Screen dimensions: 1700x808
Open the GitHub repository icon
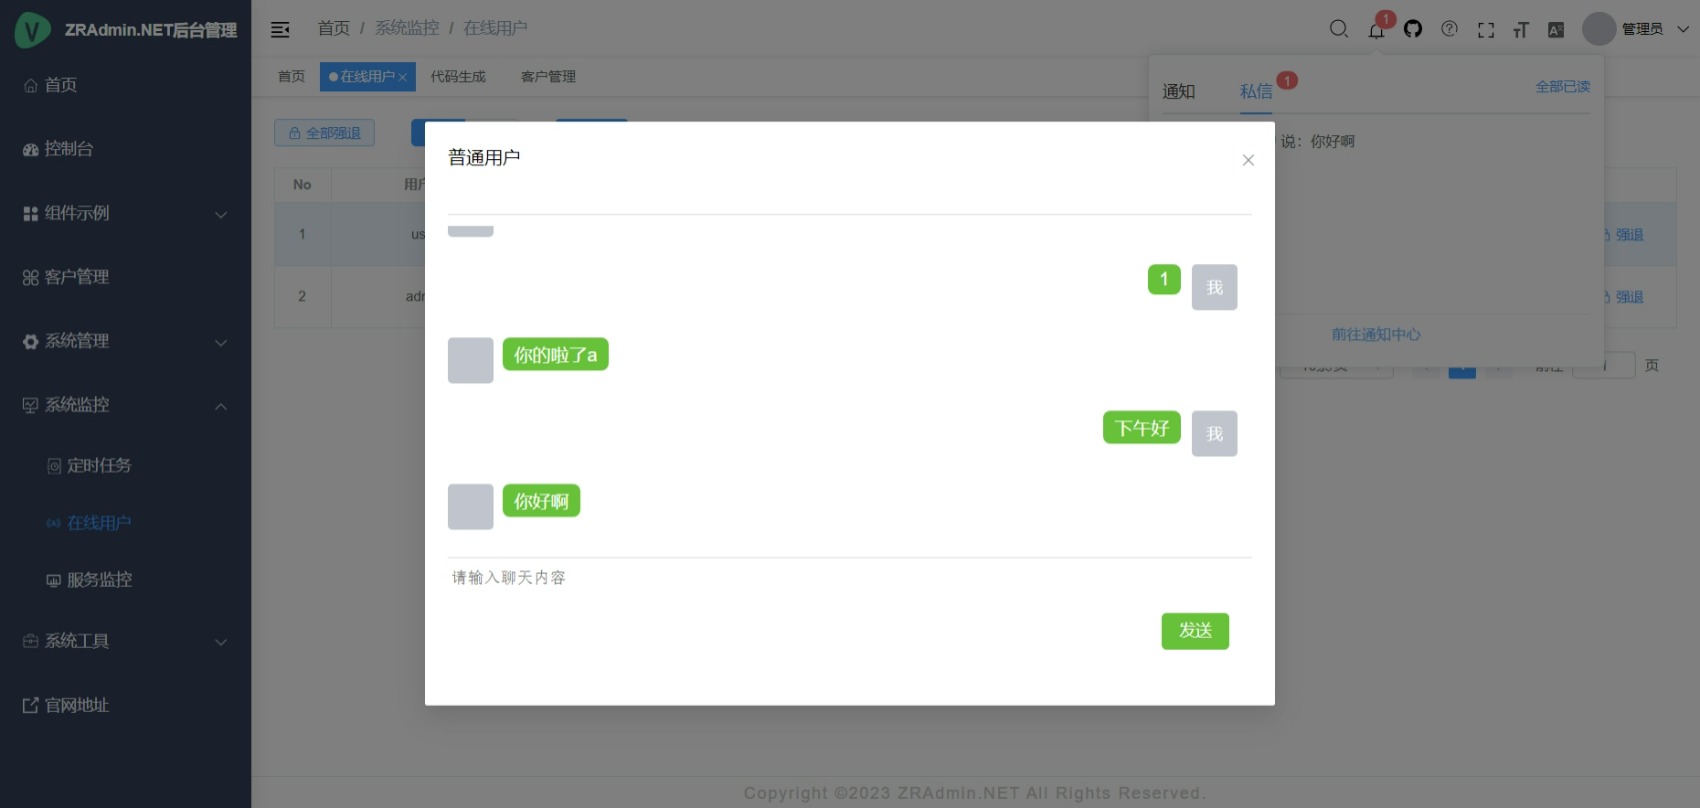click(1412, 29)
